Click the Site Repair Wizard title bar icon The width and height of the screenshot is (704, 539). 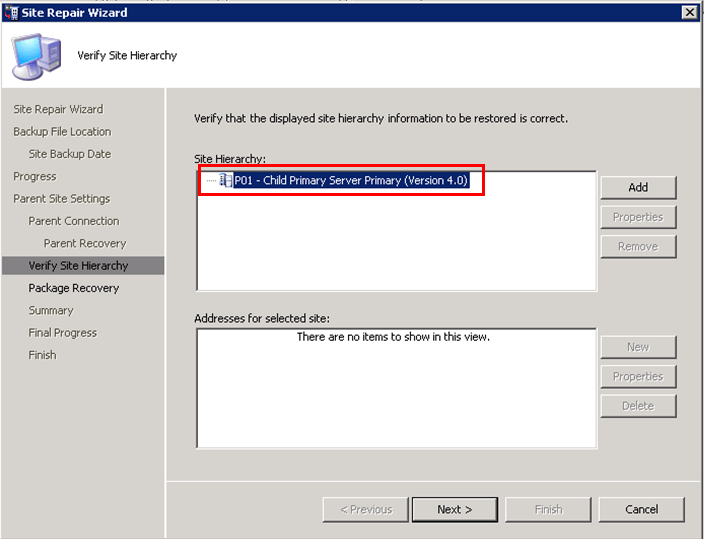[x=11, y=13]
